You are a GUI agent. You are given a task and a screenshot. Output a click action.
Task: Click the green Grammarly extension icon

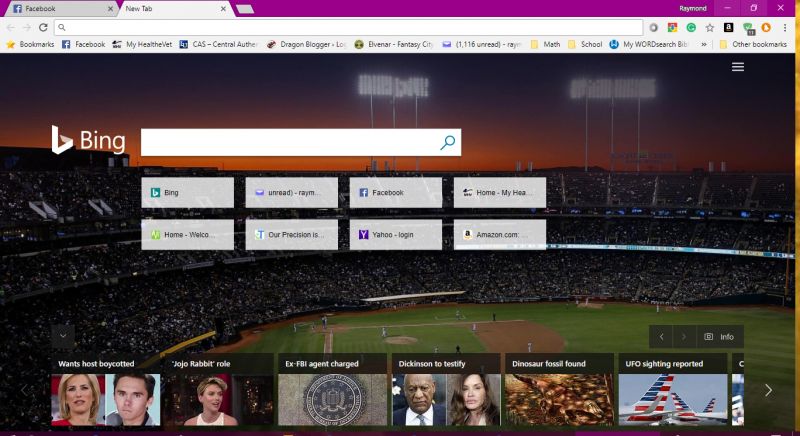pyautogui.click(x=691, y=28)
